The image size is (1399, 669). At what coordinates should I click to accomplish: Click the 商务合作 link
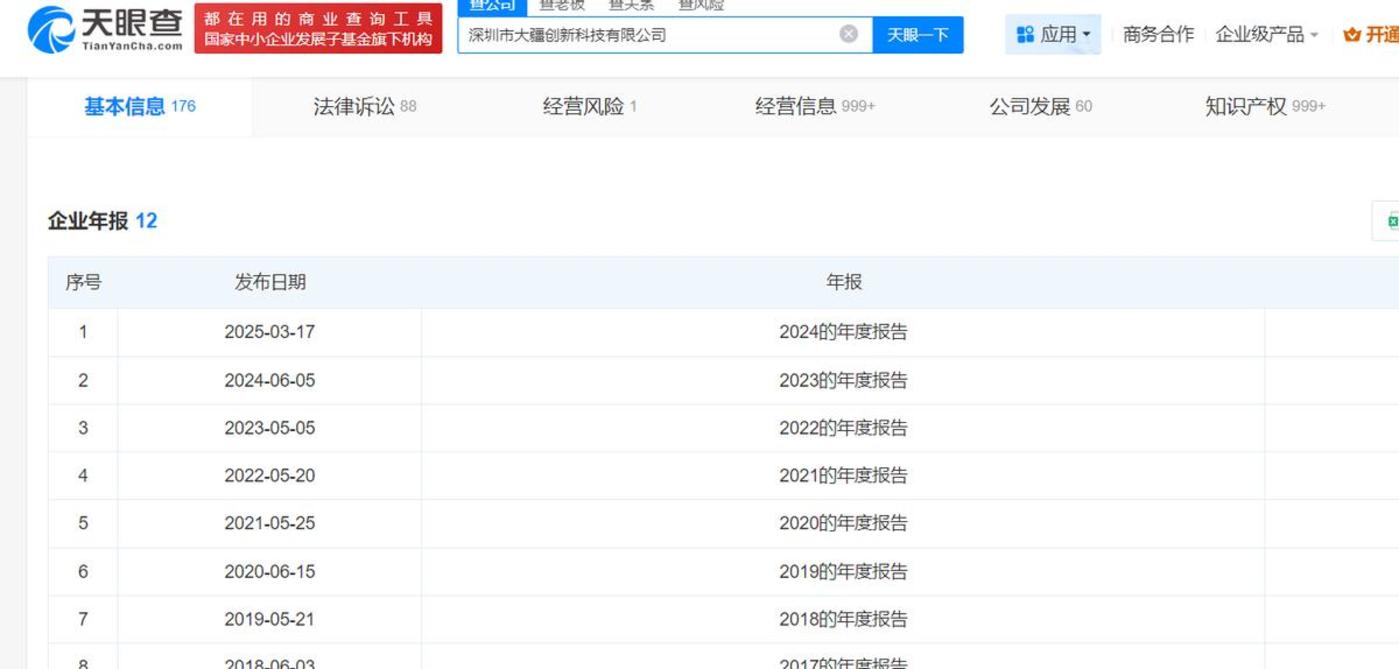[1158, 35]
